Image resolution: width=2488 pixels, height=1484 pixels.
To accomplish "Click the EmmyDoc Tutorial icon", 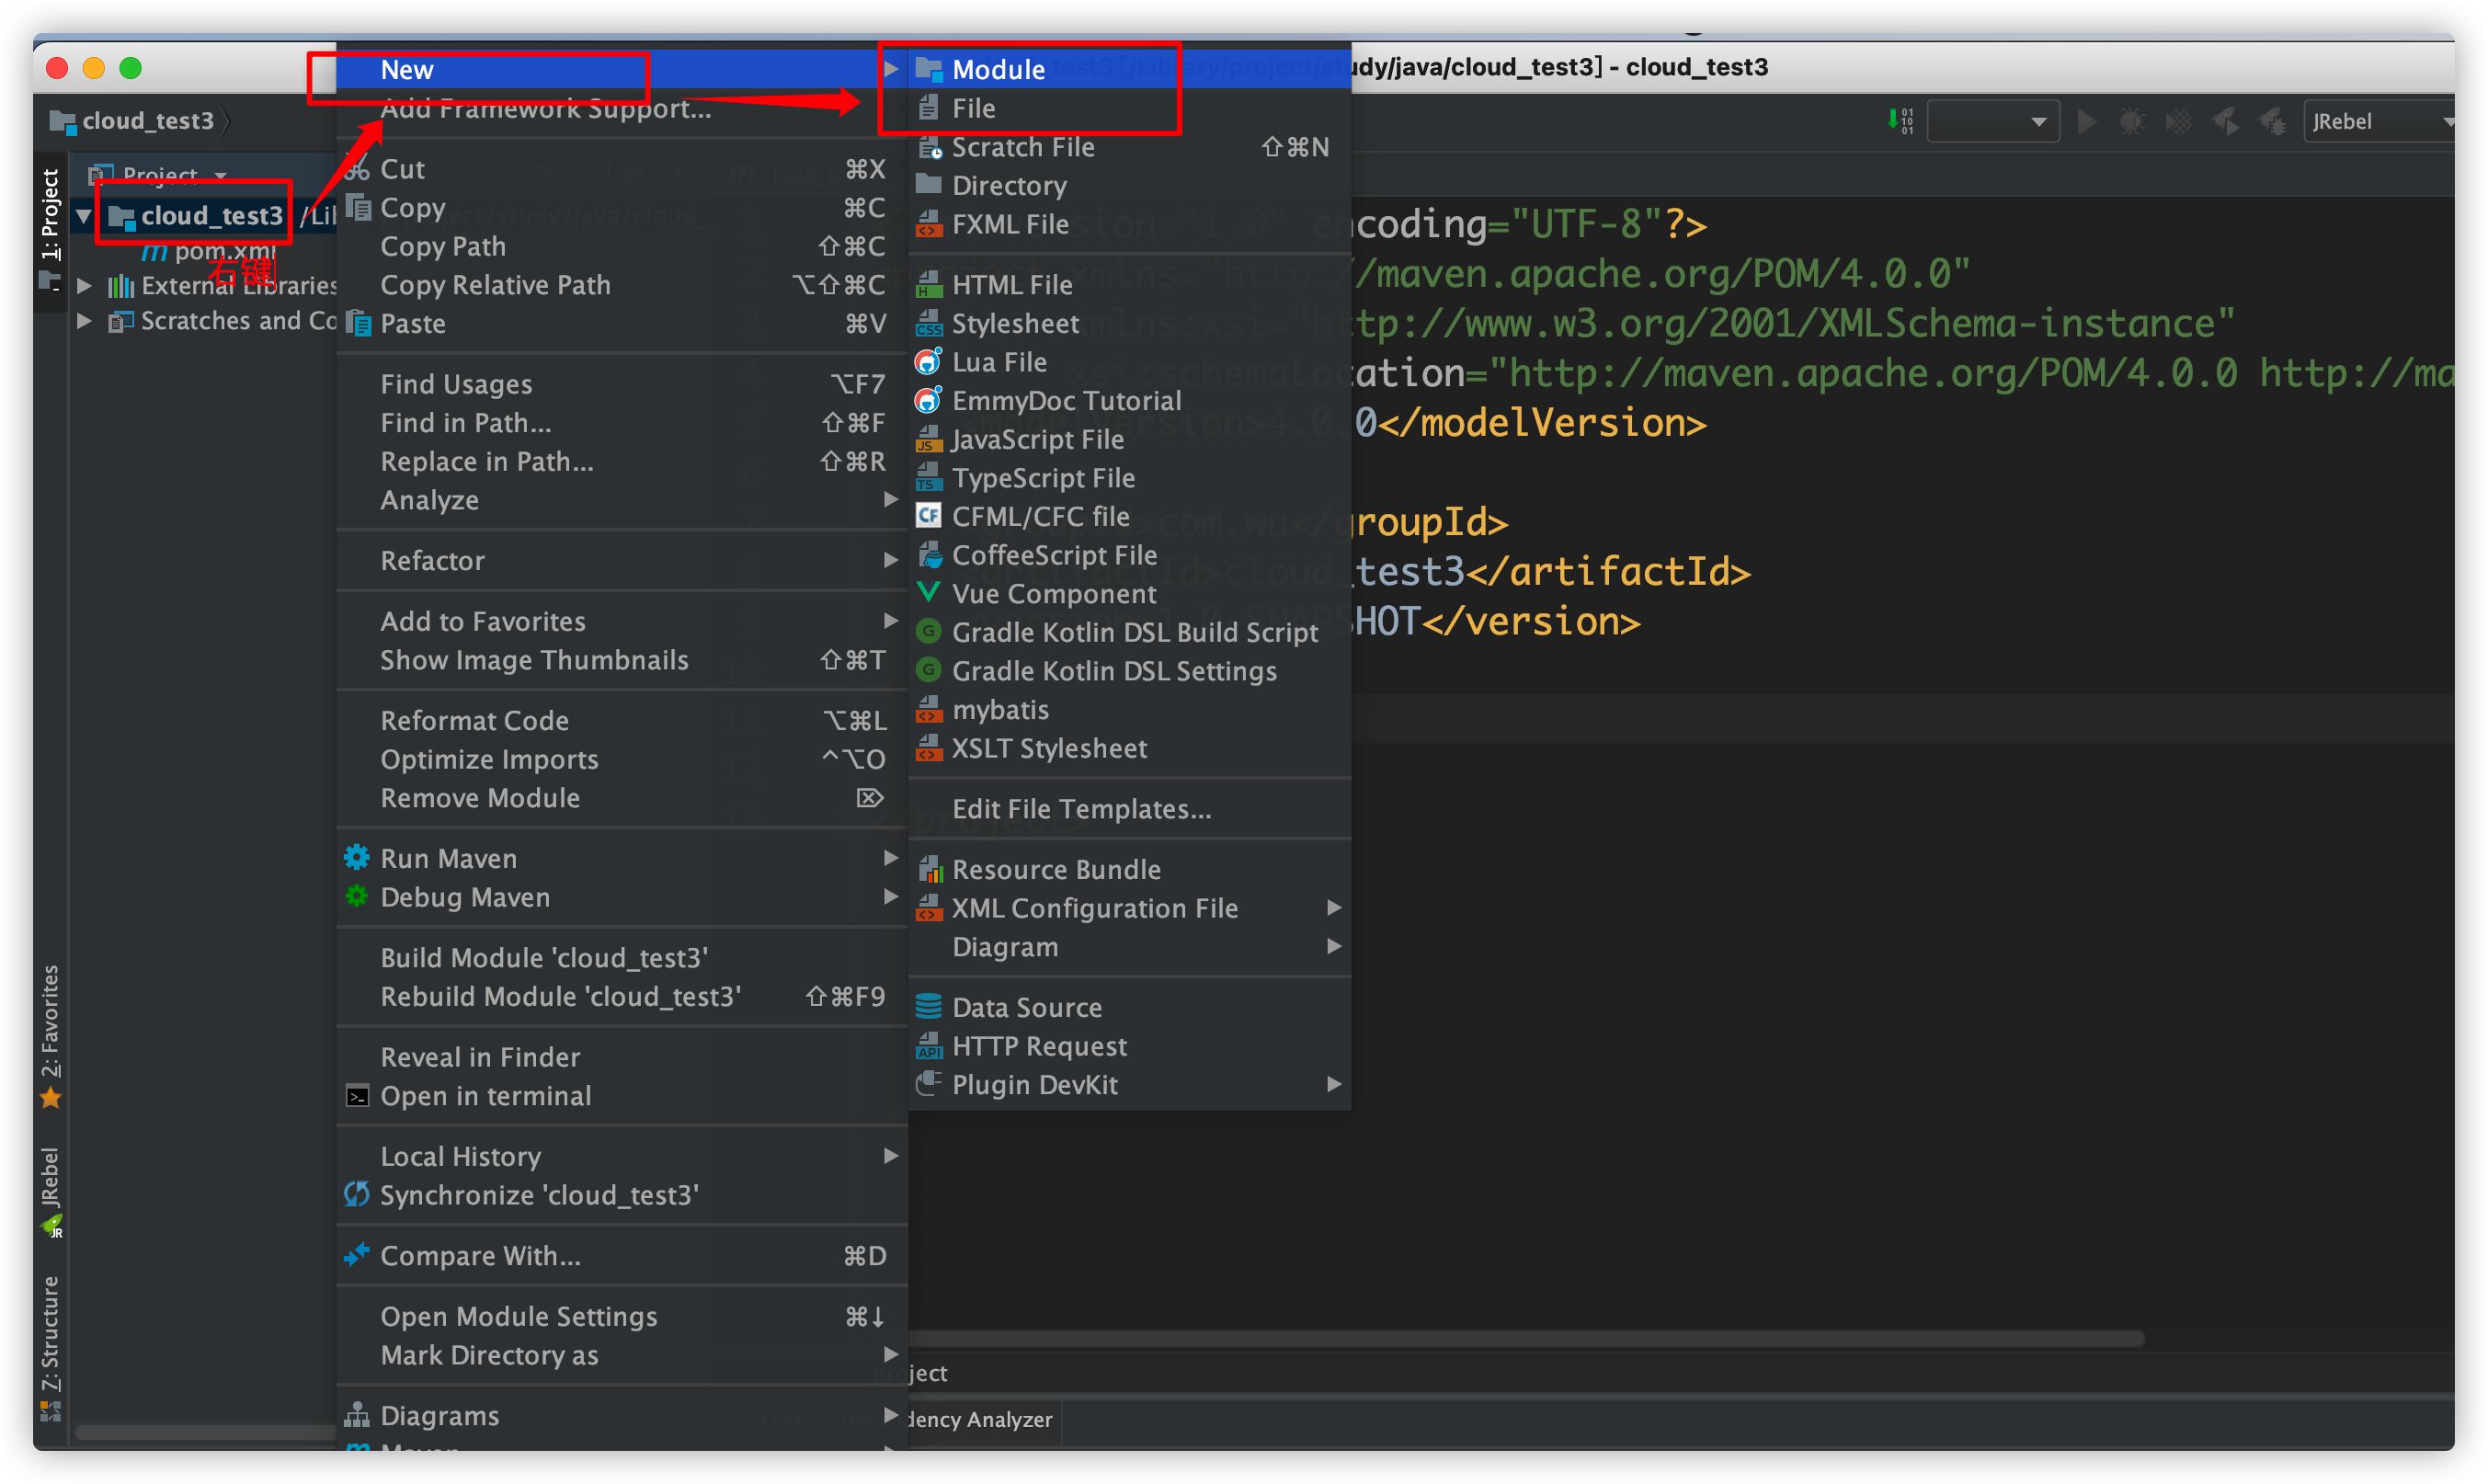I will click(x=929, y=400).
